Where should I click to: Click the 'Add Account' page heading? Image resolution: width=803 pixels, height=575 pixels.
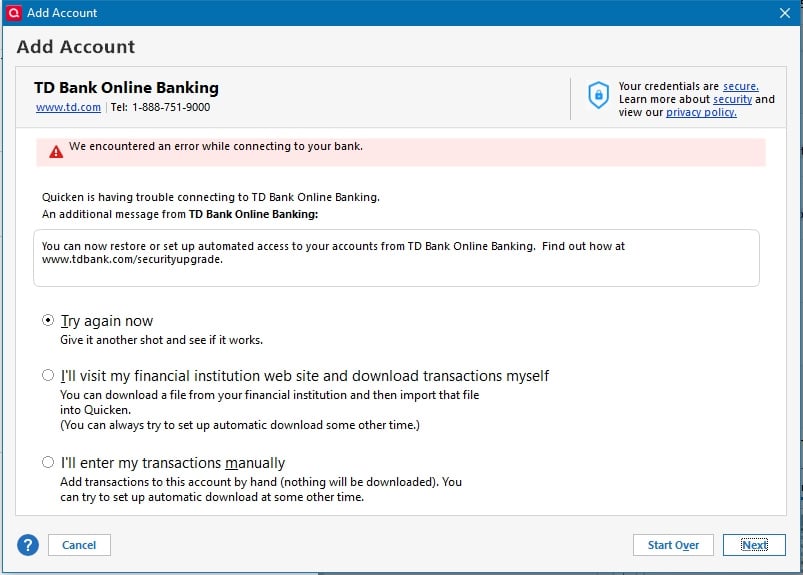pyautogui.click(x=76, y=47)
